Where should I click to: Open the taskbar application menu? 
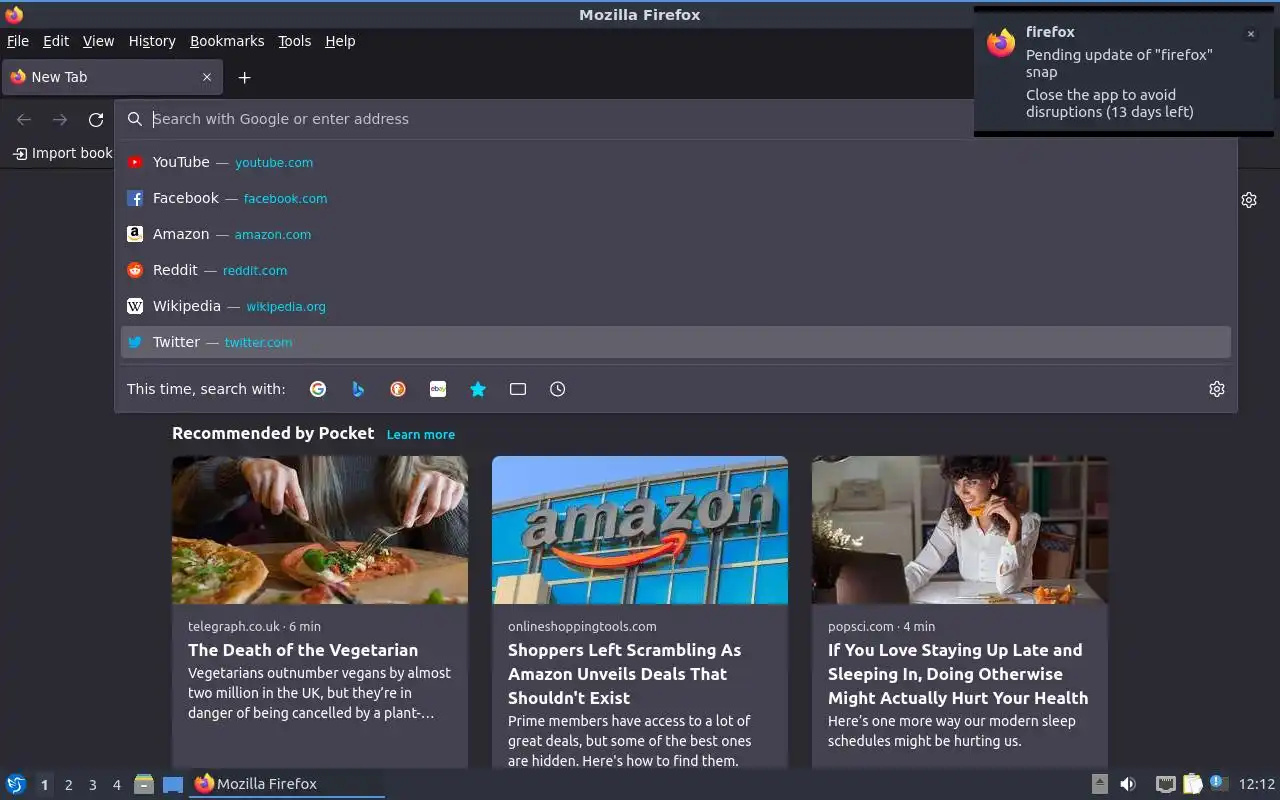16,784
